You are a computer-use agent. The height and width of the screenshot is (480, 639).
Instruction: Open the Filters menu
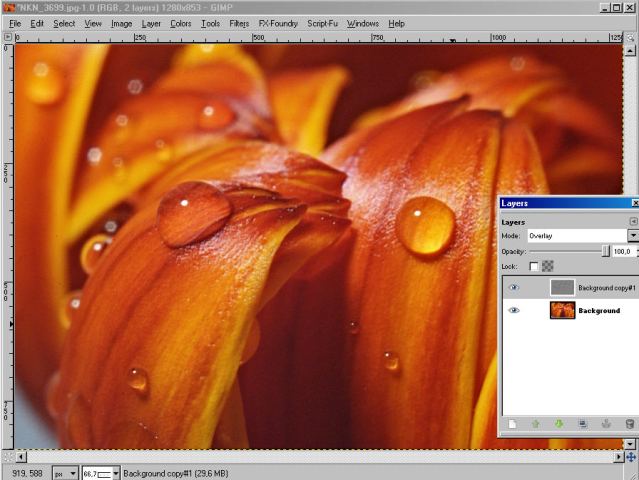(239, 24)
